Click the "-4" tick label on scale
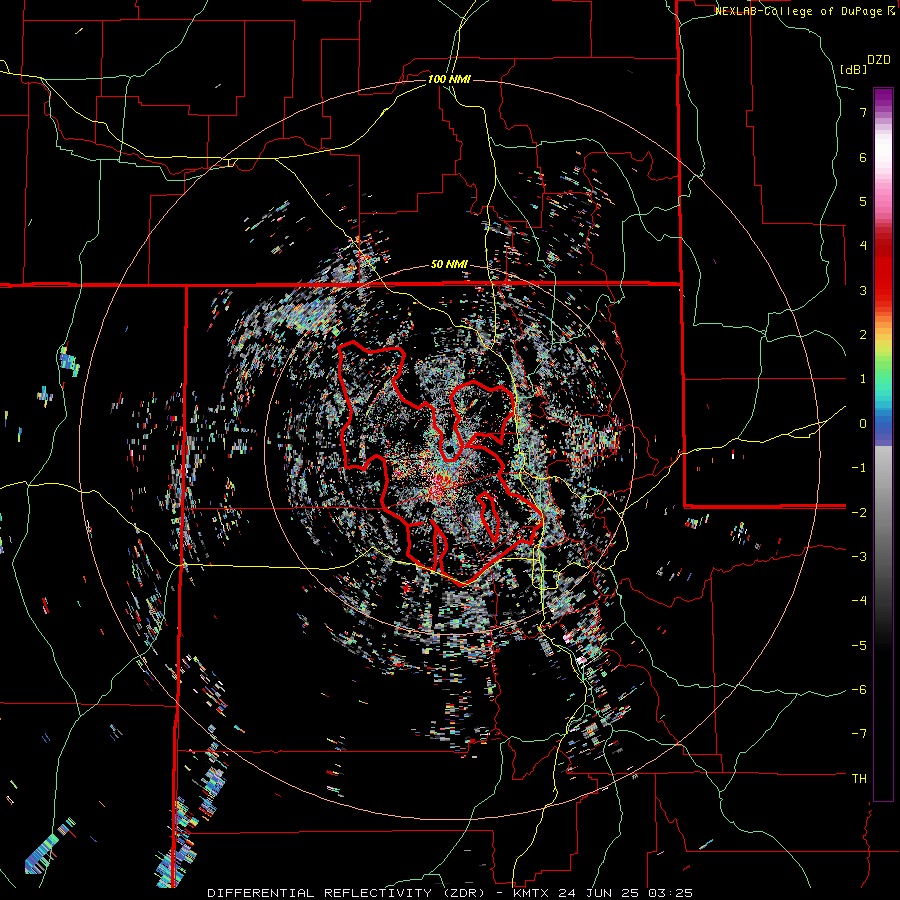The height and width of the screenshot is (900, 900). tap(859, 601)
